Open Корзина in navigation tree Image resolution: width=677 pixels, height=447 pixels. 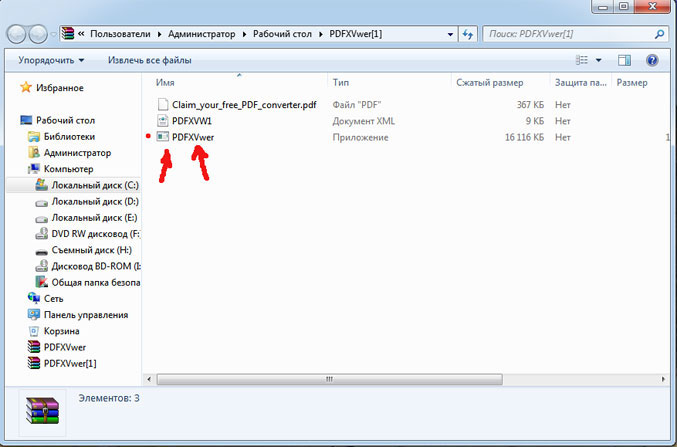click(x=62, y=331)
